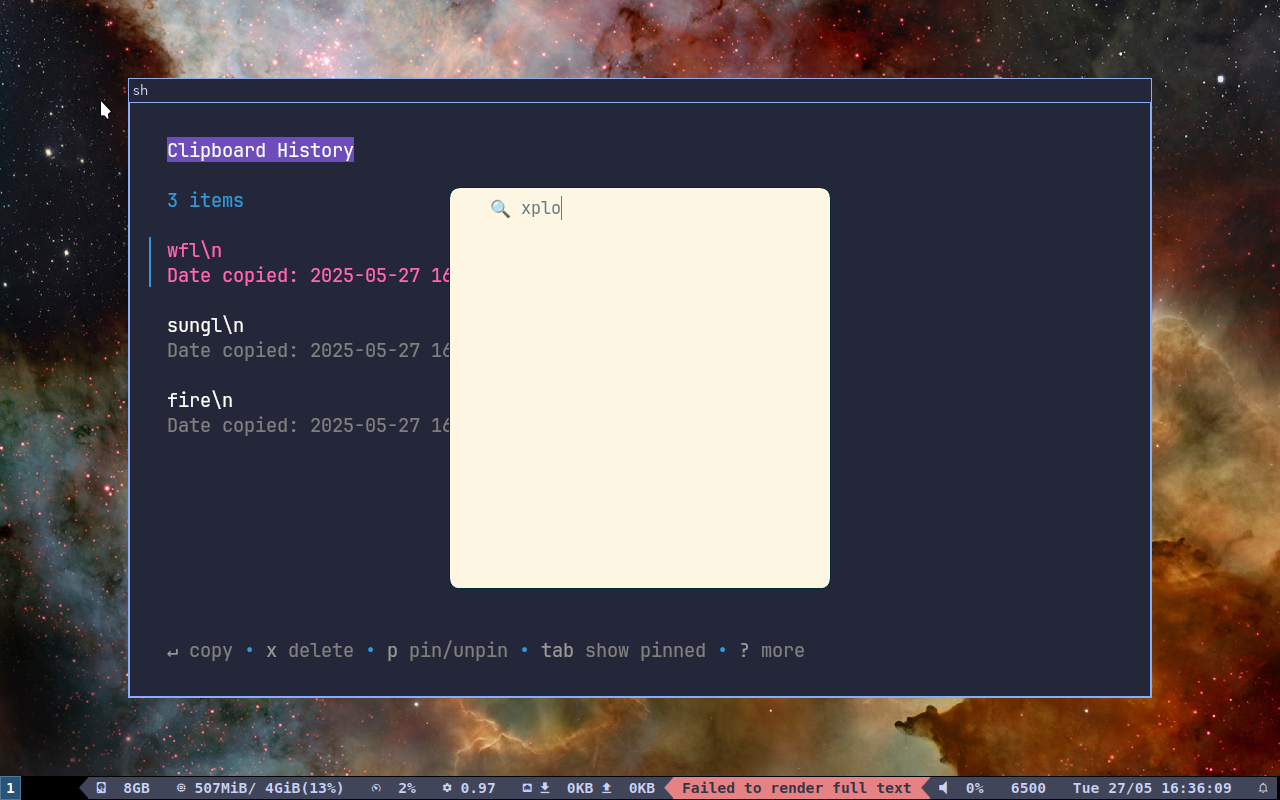Click the 507MiB/ 4GiB(13%) memory readout
1280x800 pixels.
tap(269, 788)
